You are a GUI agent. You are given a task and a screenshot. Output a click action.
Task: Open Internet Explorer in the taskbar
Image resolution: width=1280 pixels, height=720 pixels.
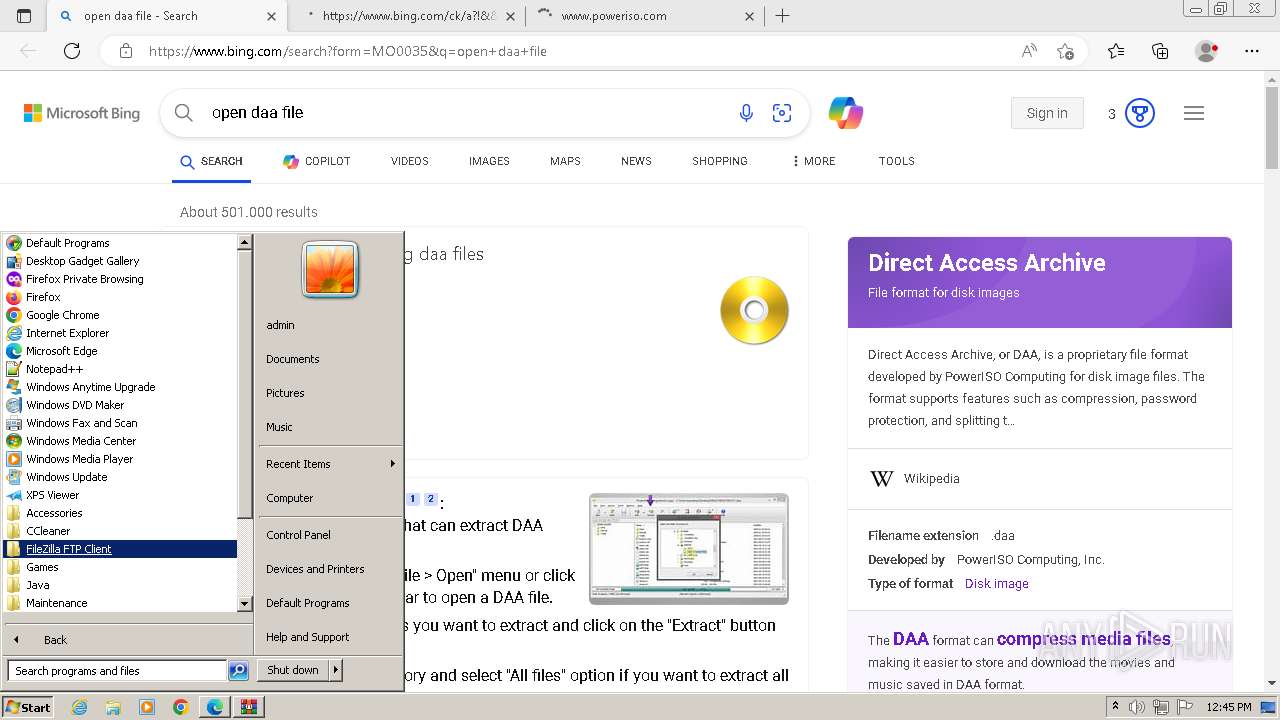pos(79,707)
